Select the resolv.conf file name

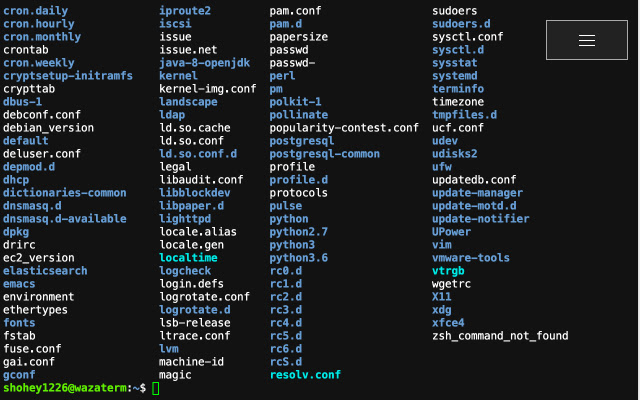click(x=305, y=375)
